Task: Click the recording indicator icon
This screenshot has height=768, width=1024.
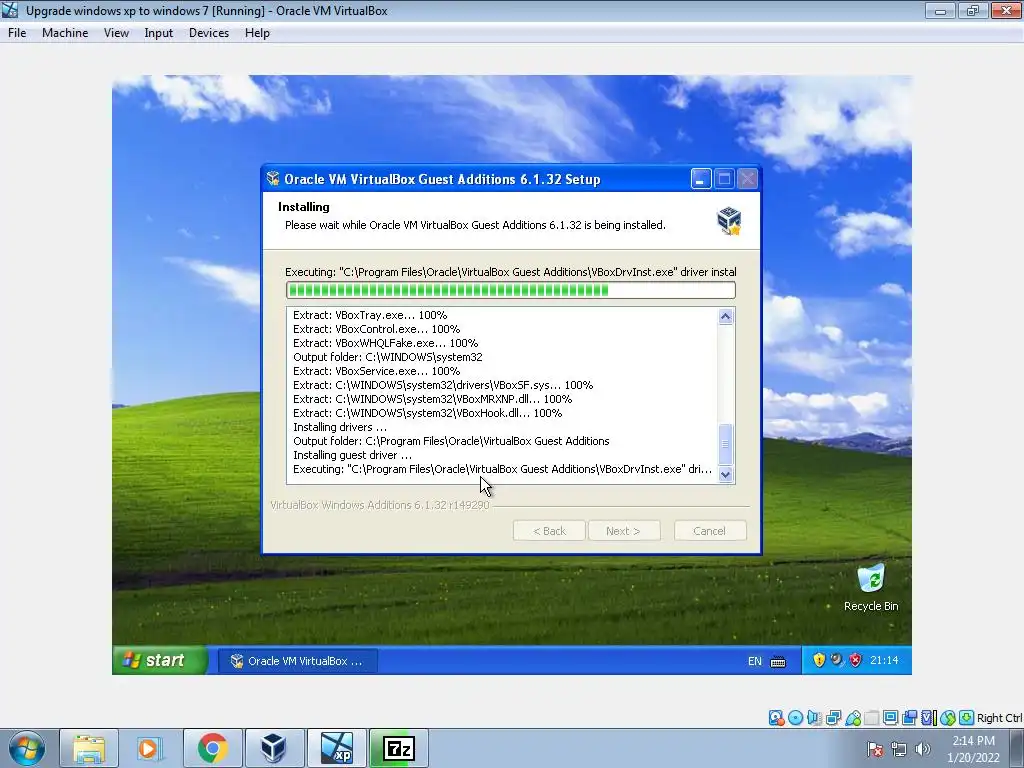Action: click(909, 718)
